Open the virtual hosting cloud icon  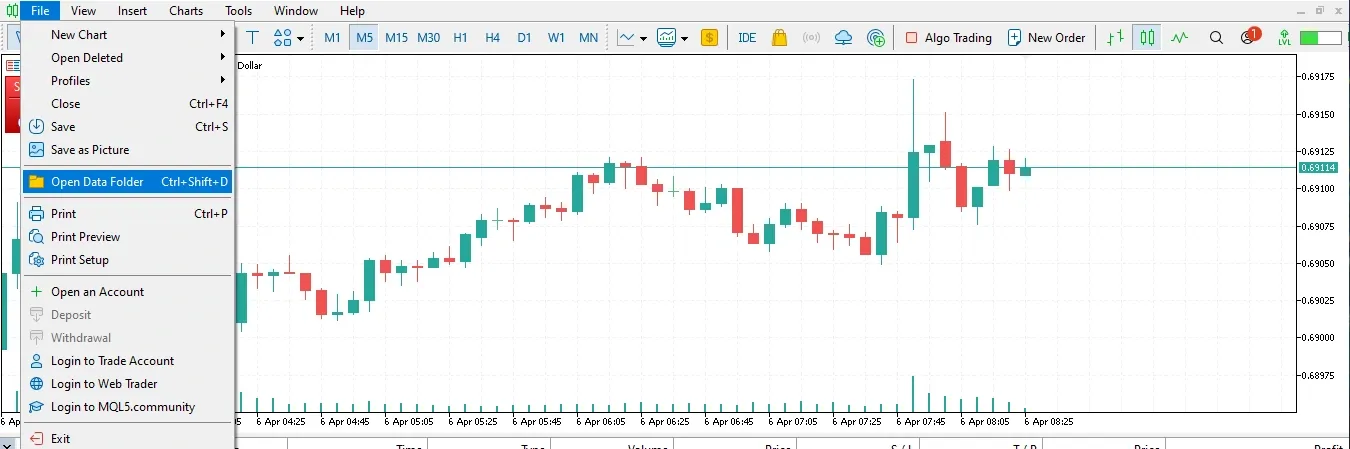click(x=844, y=38)
